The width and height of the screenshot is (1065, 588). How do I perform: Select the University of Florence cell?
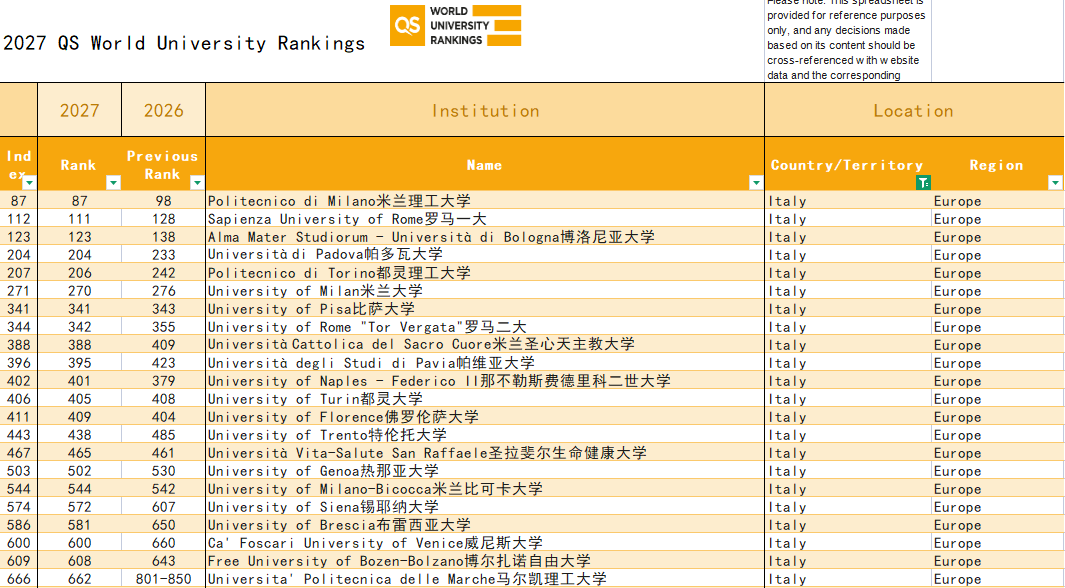coord(485,417)
